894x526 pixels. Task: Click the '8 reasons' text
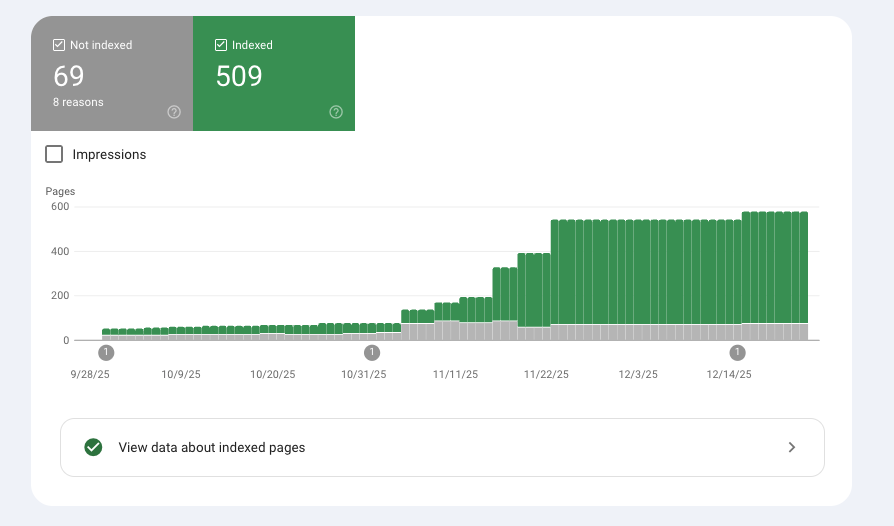coord(78,102)
